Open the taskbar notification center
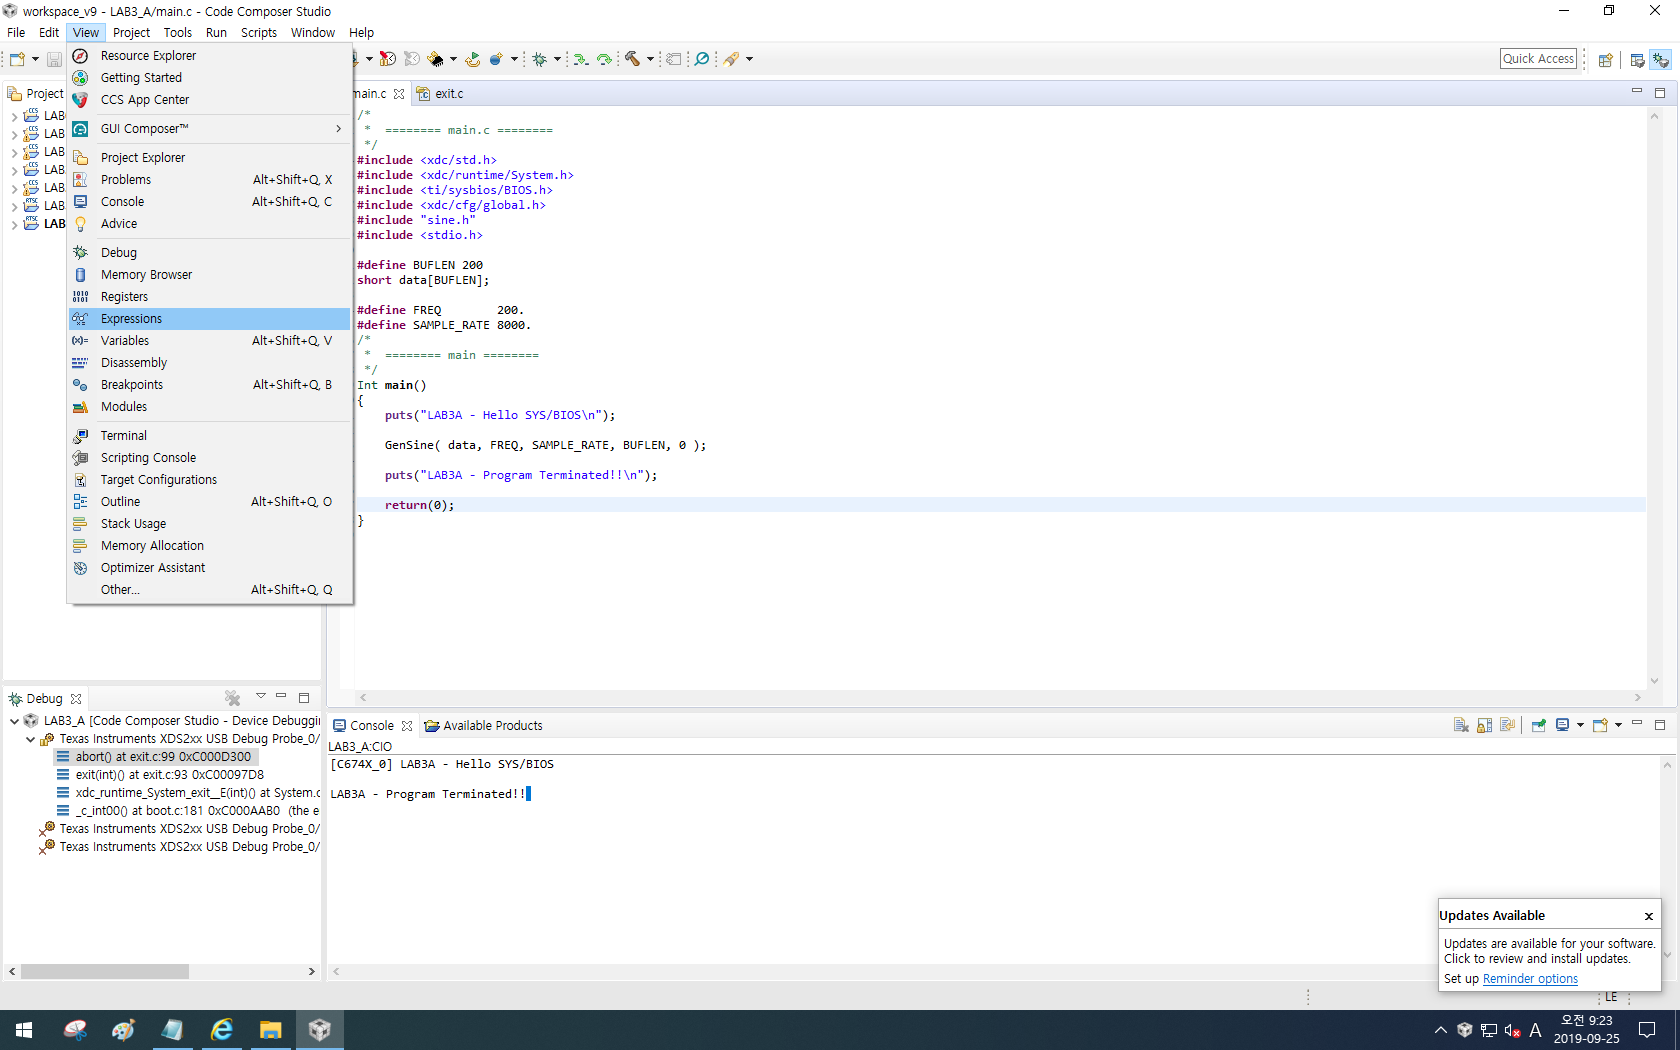The width and height of the screenshot is (1680, 1050). coord(1647,1030)
